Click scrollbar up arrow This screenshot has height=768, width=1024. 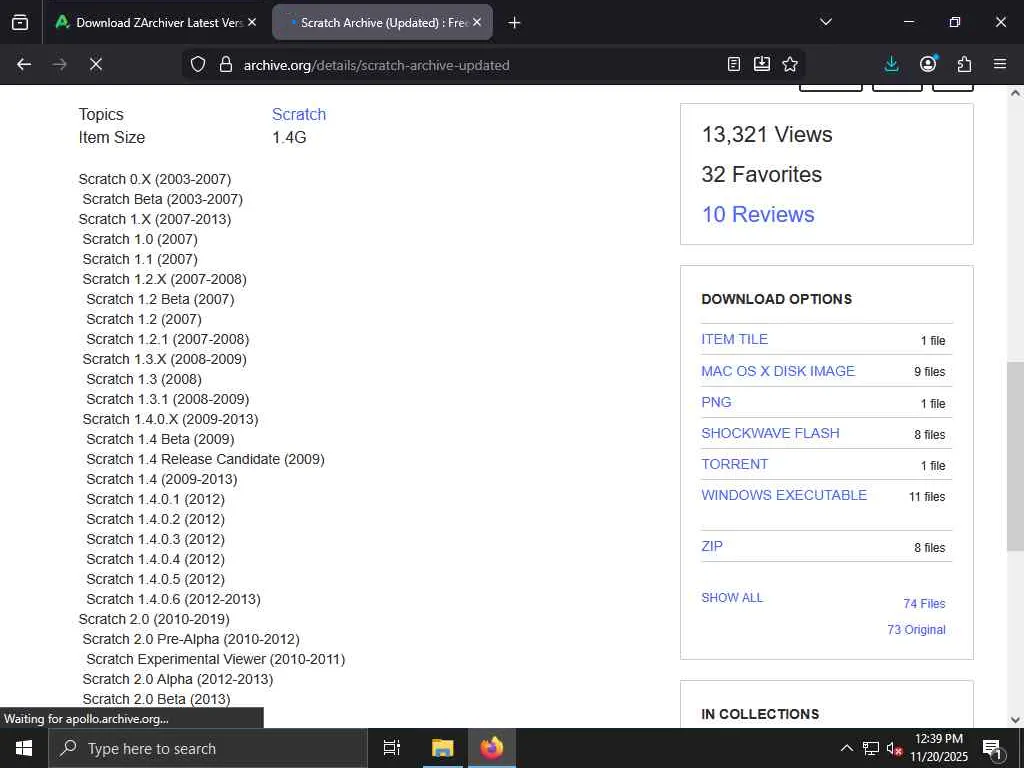[1015, 93]
